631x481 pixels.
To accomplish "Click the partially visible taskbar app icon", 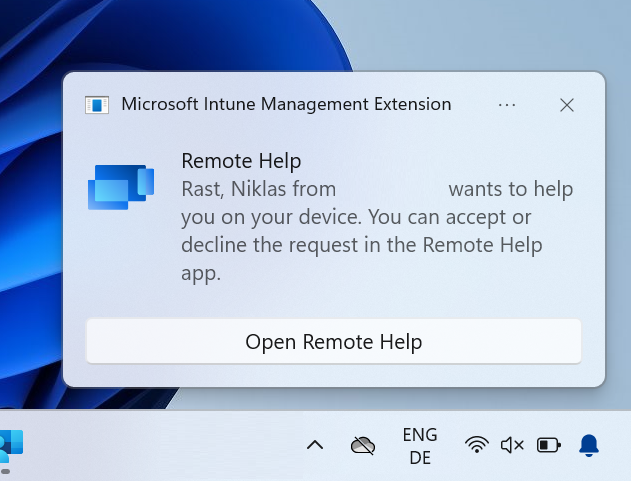I will point(12,445).
